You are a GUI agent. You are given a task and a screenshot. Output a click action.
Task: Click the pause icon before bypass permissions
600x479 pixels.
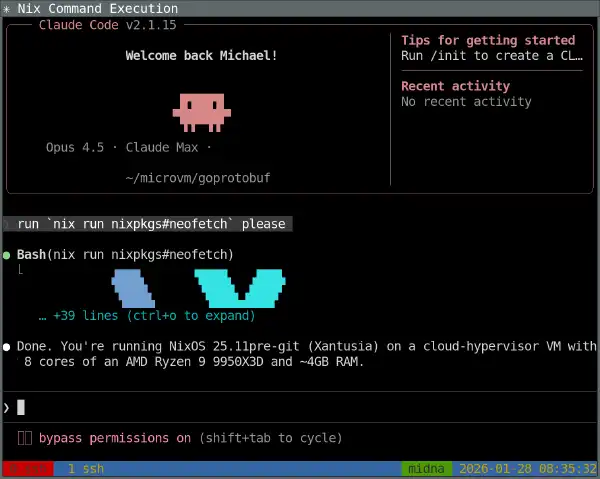click(x=24, y=438)
